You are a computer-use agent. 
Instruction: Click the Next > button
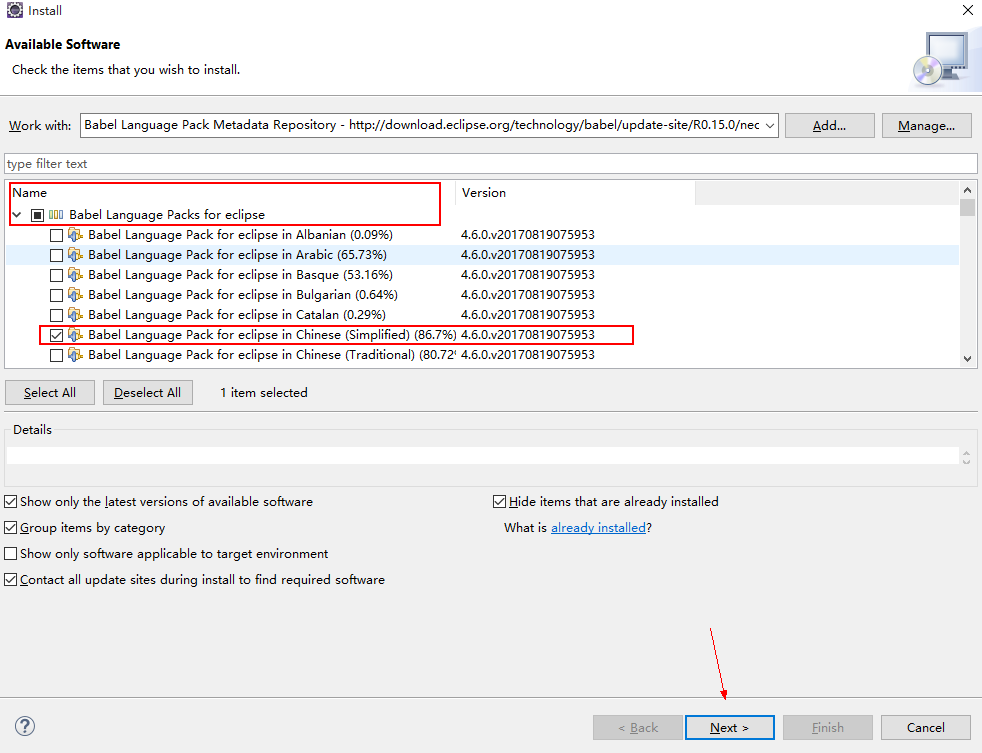click(x=730, y=727)
